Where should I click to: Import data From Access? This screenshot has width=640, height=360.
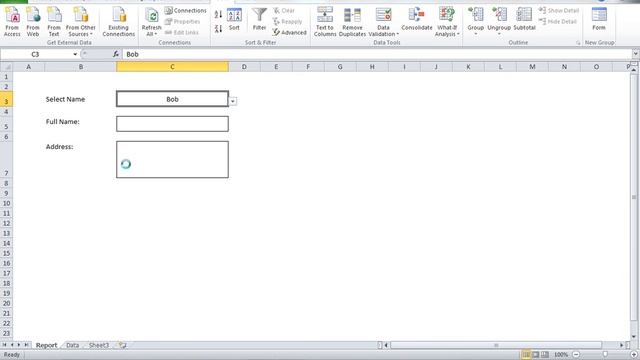tap(12, 22)
